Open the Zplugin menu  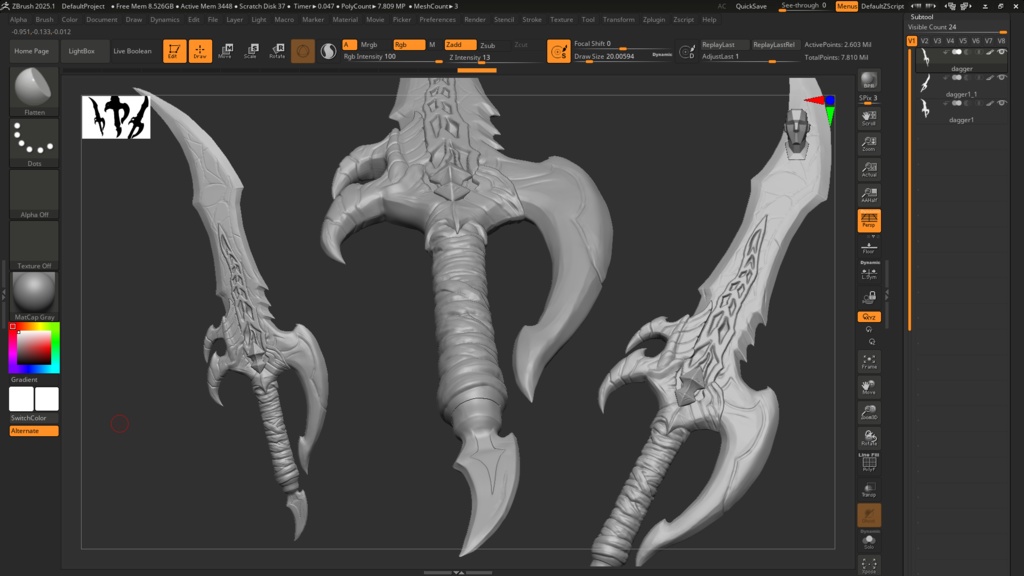pyautogui.click(x=654, y=20)
